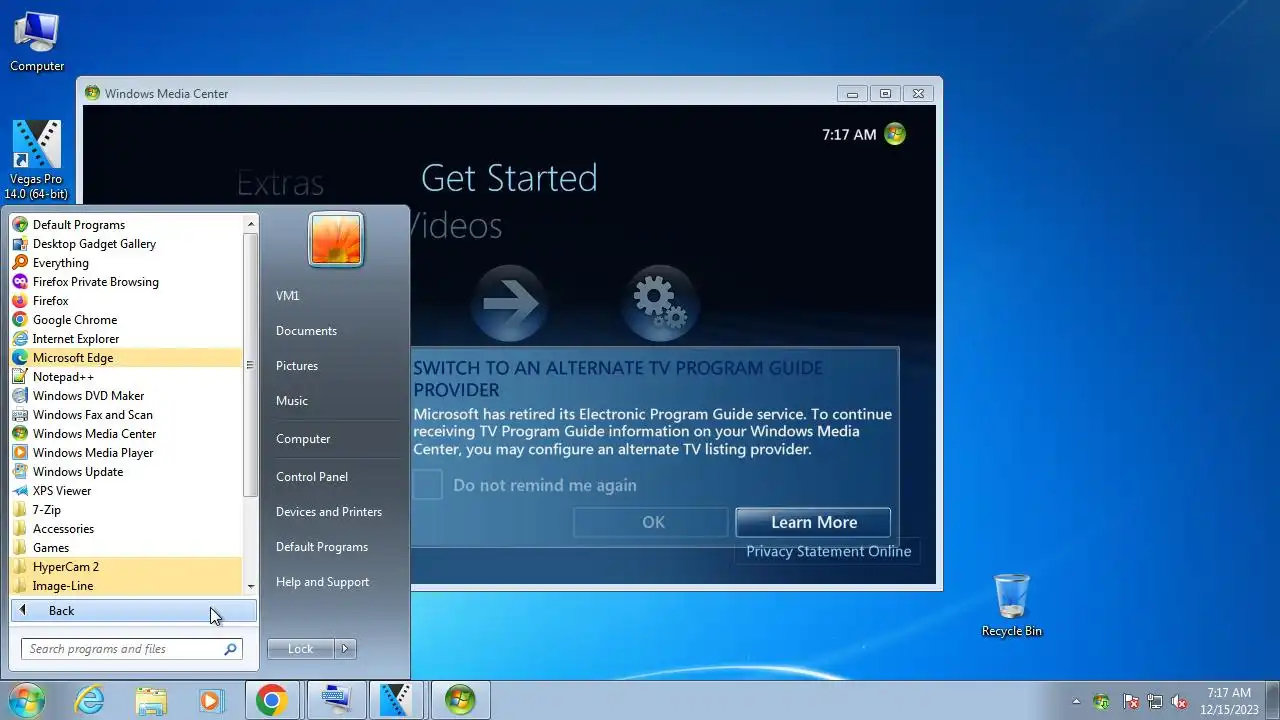
Task: Open Windows Update
Action: (126, 472)
